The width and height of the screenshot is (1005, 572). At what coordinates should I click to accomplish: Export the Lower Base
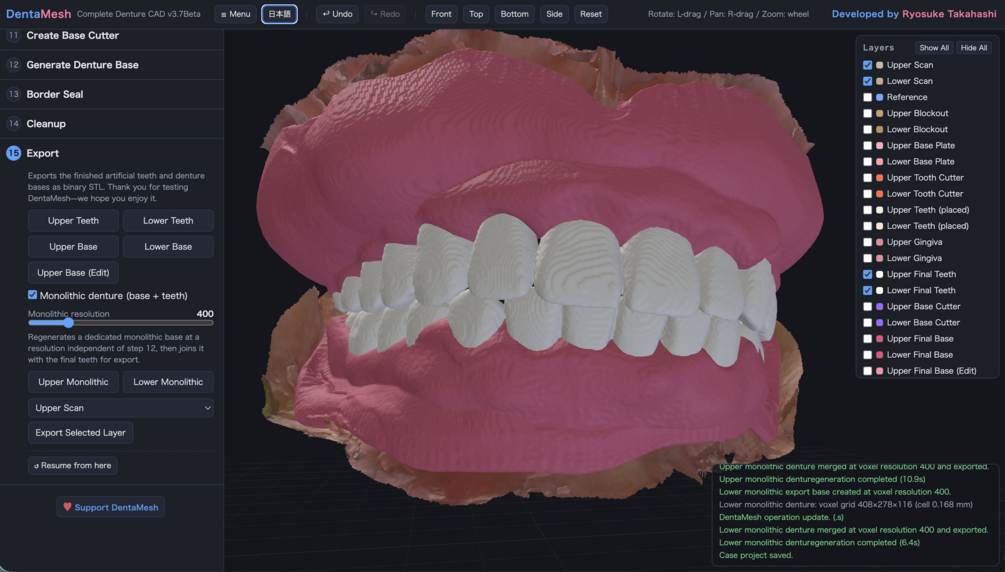coord(168,247)
